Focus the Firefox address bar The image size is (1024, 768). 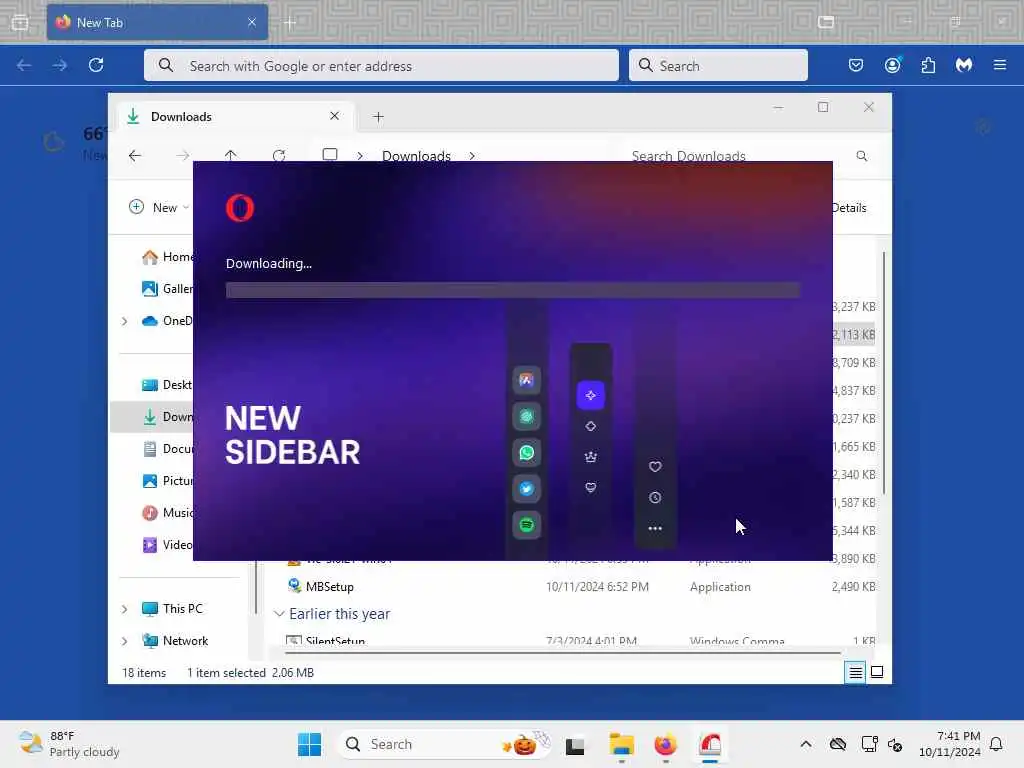pyautogui.click(x=381, y=65)
